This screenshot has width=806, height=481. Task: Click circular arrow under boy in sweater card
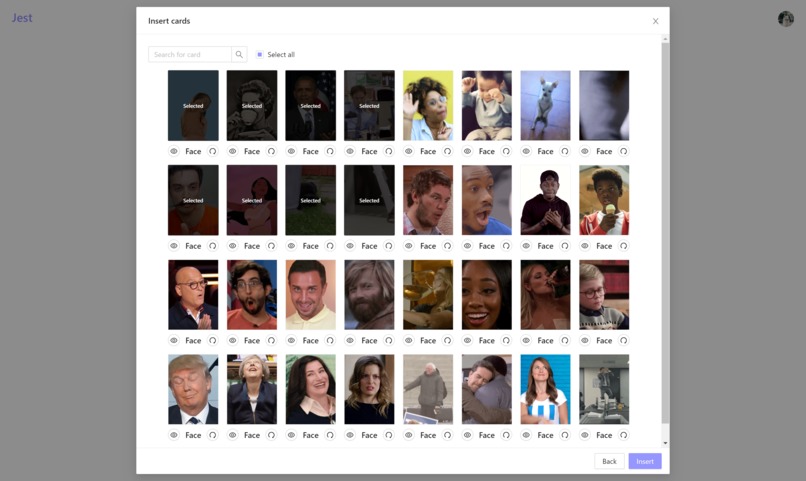pos(623,340)
